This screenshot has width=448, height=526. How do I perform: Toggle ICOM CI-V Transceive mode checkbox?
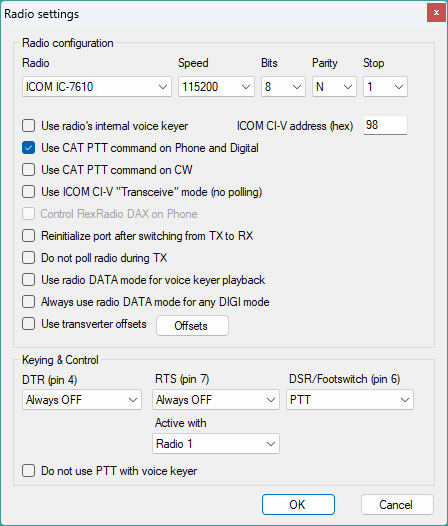pyautogui.click(x=29, y=192)
